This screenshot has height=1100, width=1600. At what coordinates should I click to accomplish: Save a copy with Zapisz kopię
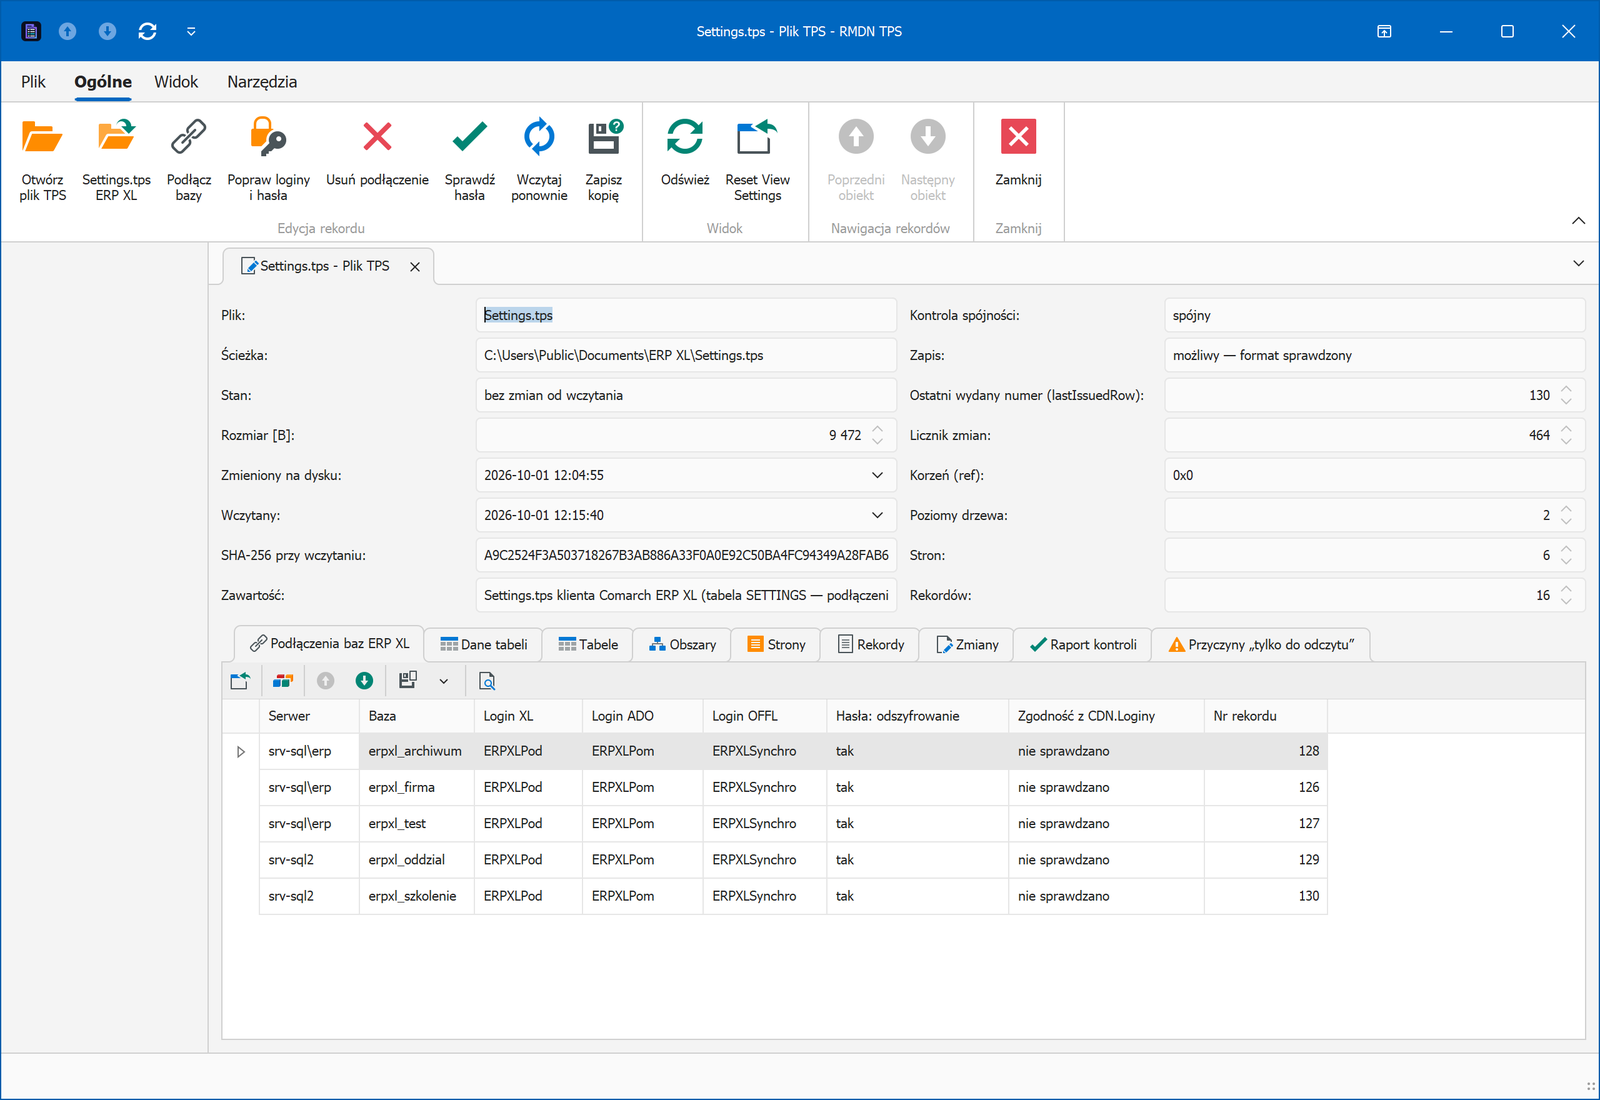604,161
